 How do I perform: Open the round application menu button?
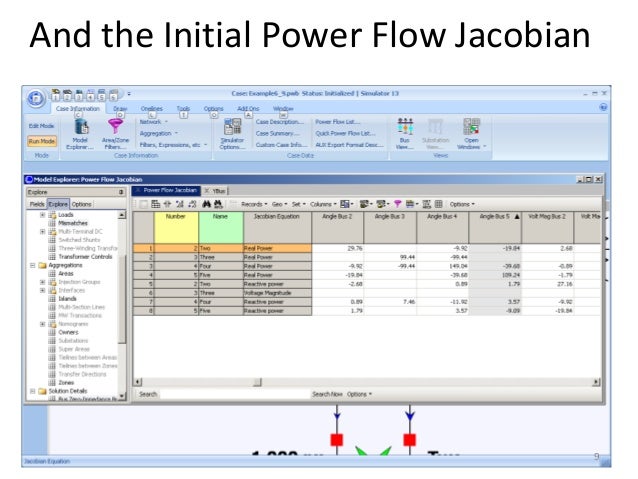click(36, 98)
